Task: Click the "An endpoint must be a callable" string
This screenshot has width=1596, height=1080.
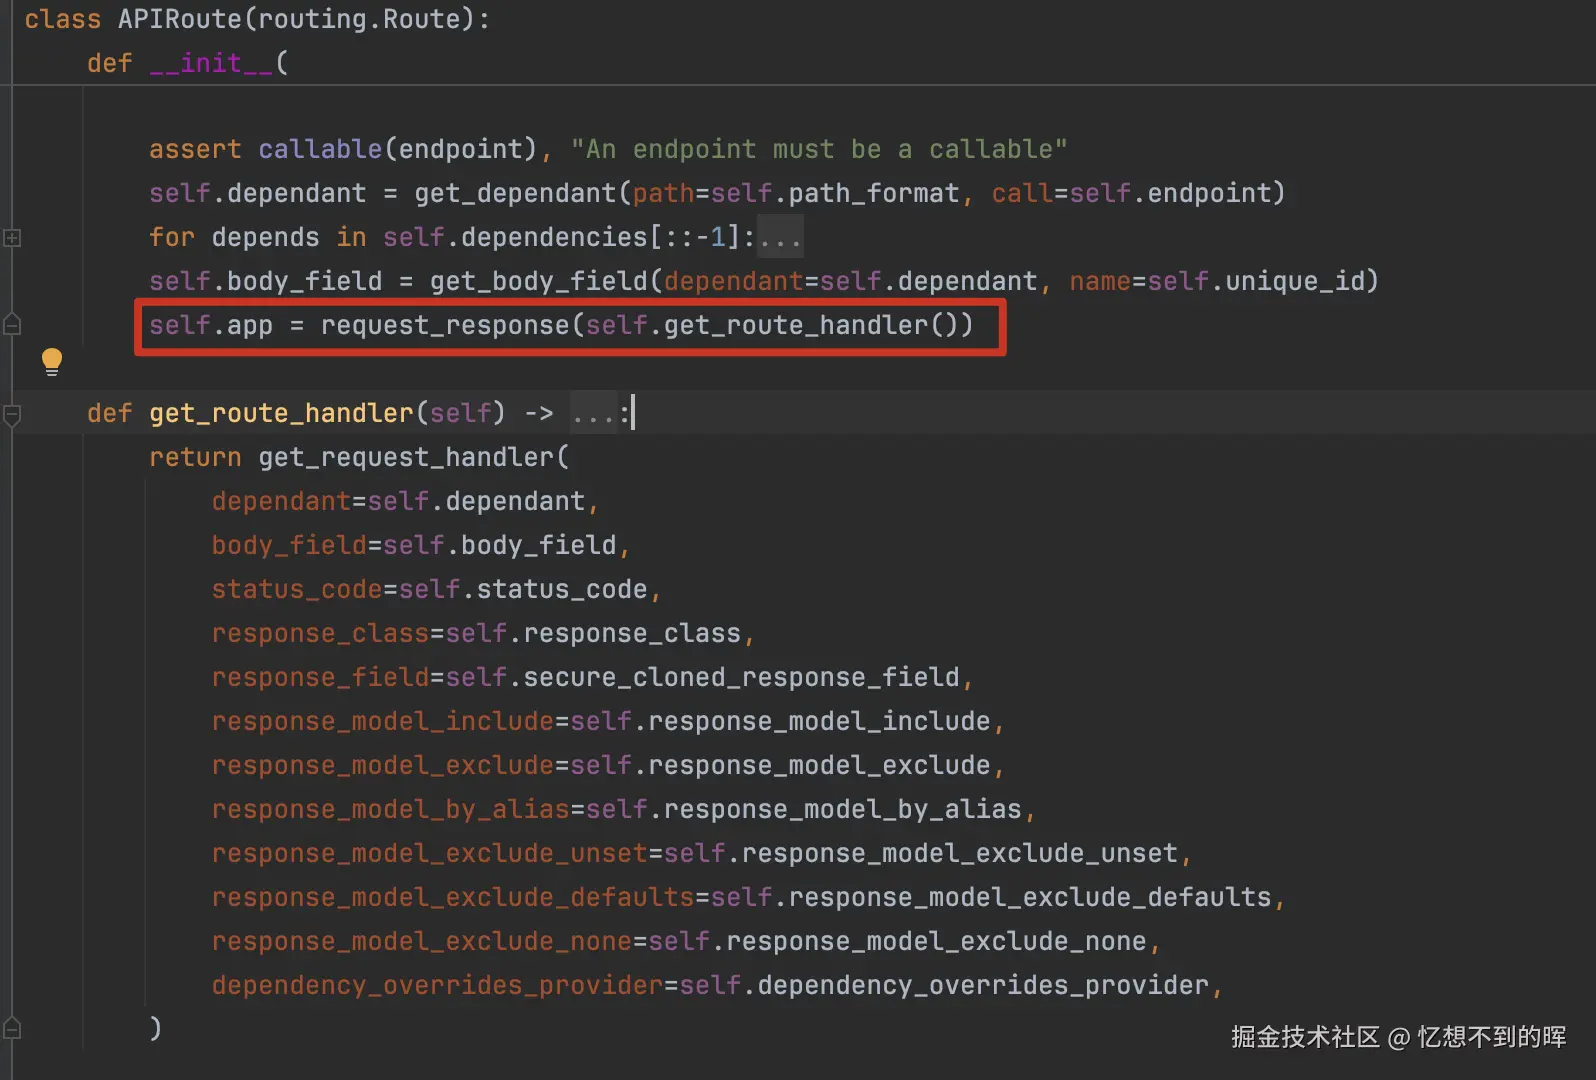Action: click(818, 149)
